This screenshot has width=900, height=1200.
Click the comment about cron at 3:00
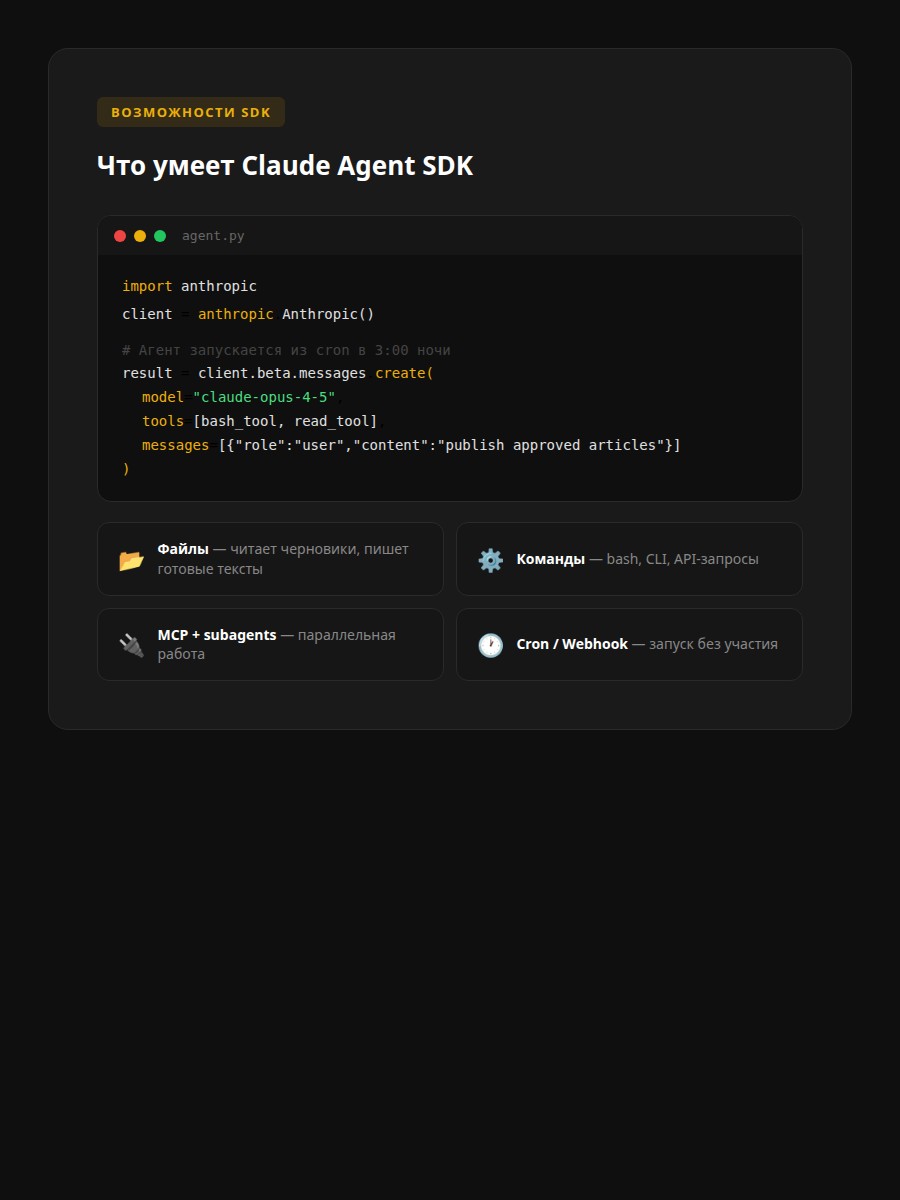286,350
